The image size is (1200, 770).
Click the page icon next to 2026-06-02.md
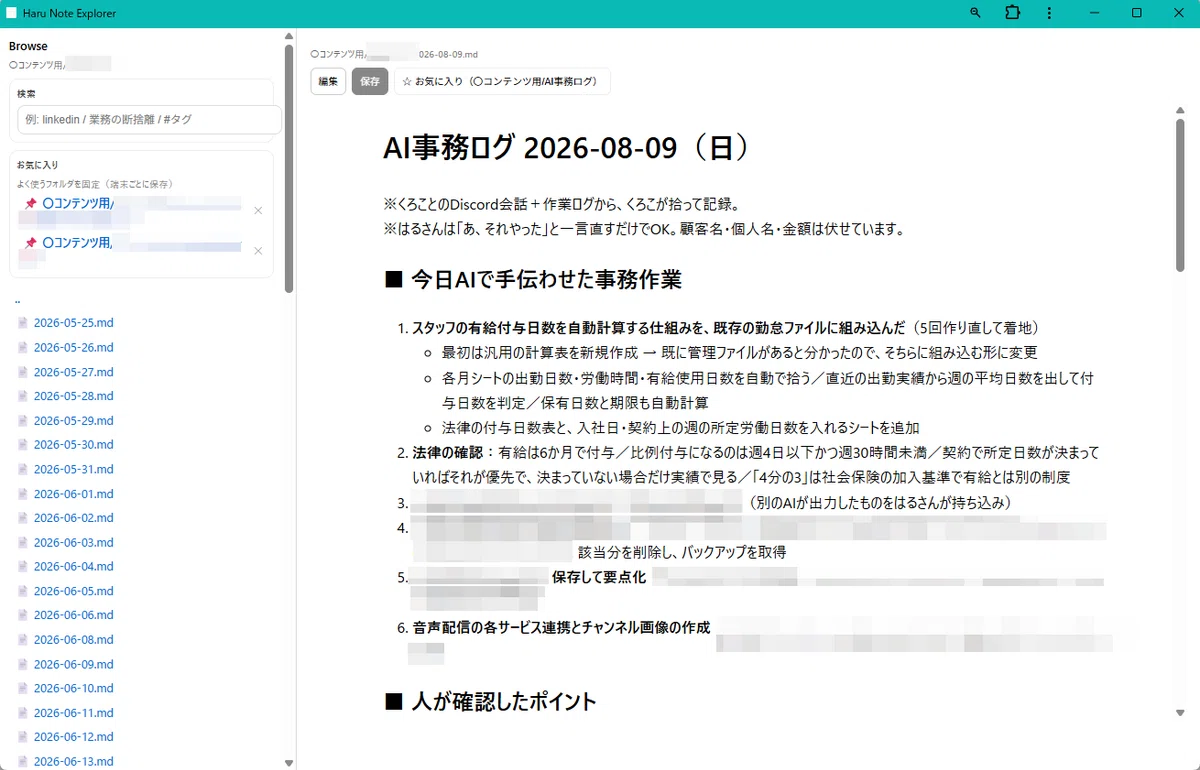(23, 518)
